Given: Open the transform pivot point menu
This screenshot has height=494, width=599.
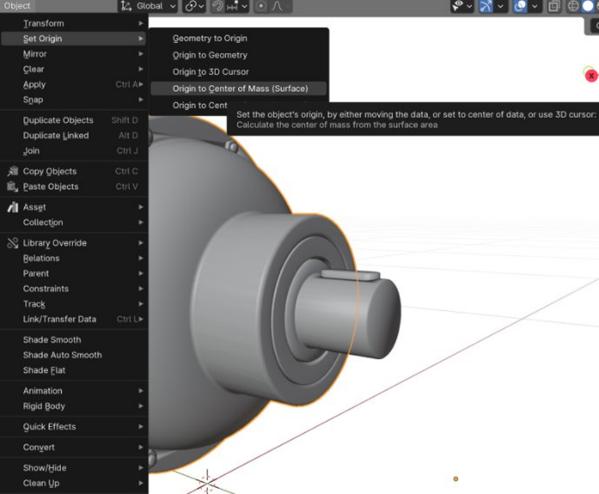Looking at the screenshot, I should coord(194,6).
